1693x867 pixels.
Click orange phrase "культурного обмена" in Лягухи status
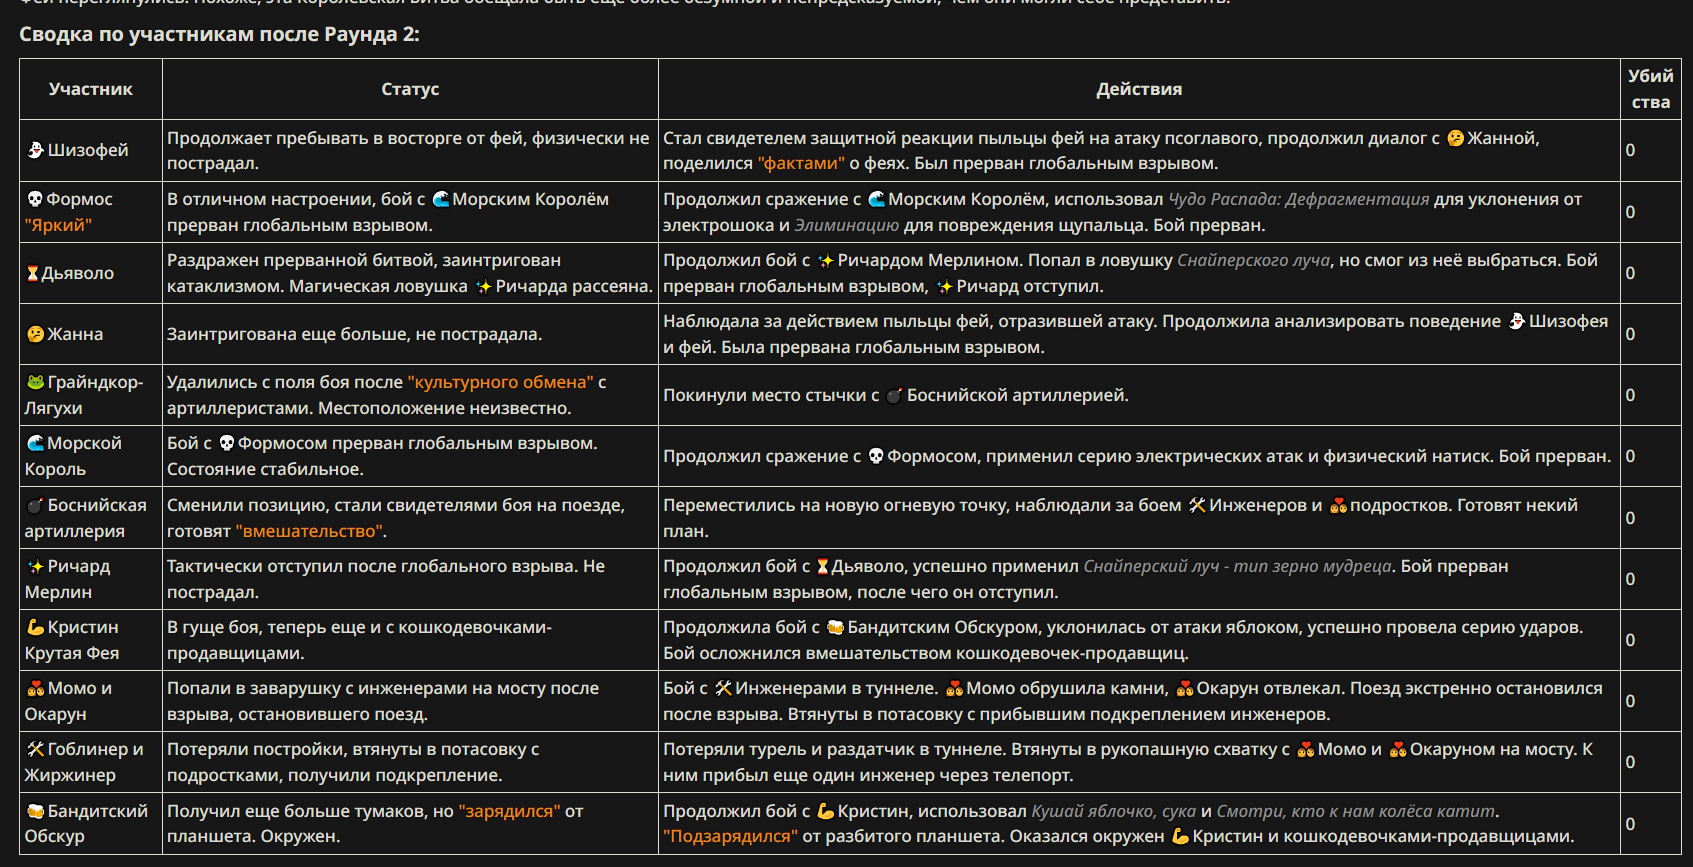(x=501, y=382)
